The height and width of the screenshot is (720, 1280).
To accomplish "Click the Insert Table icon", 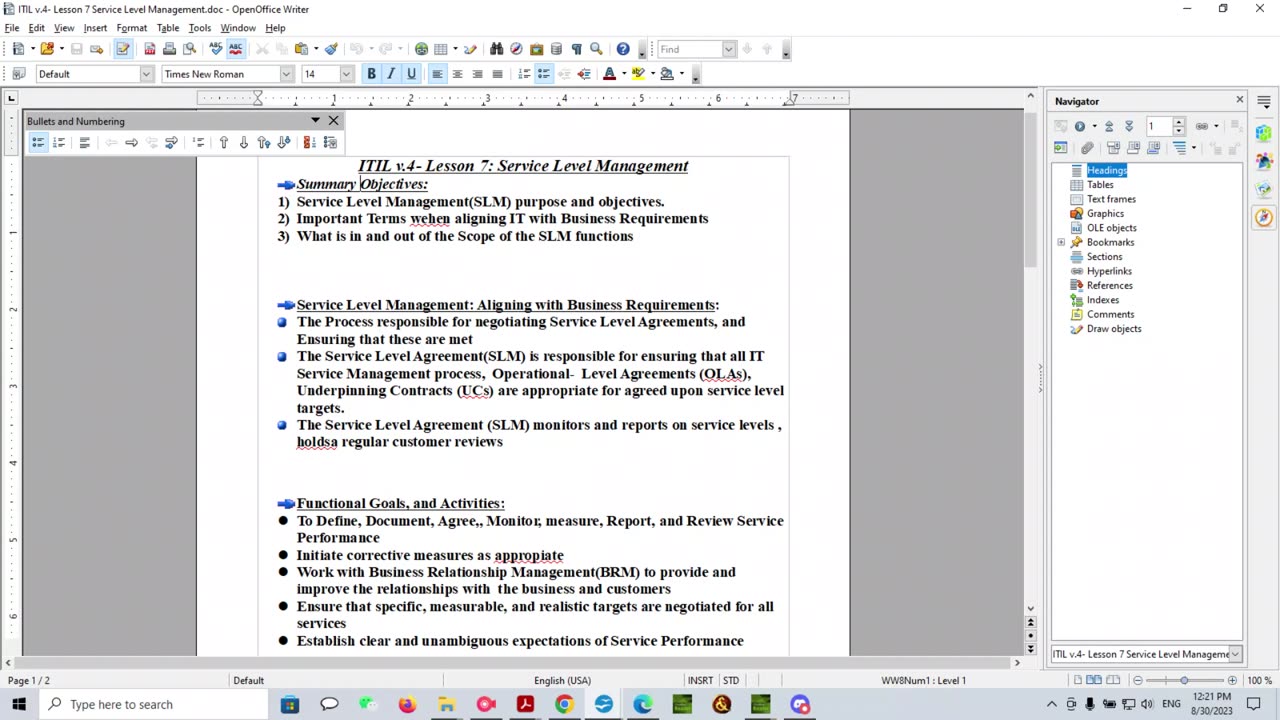I will pyautogui.click(x=441, y=48).
